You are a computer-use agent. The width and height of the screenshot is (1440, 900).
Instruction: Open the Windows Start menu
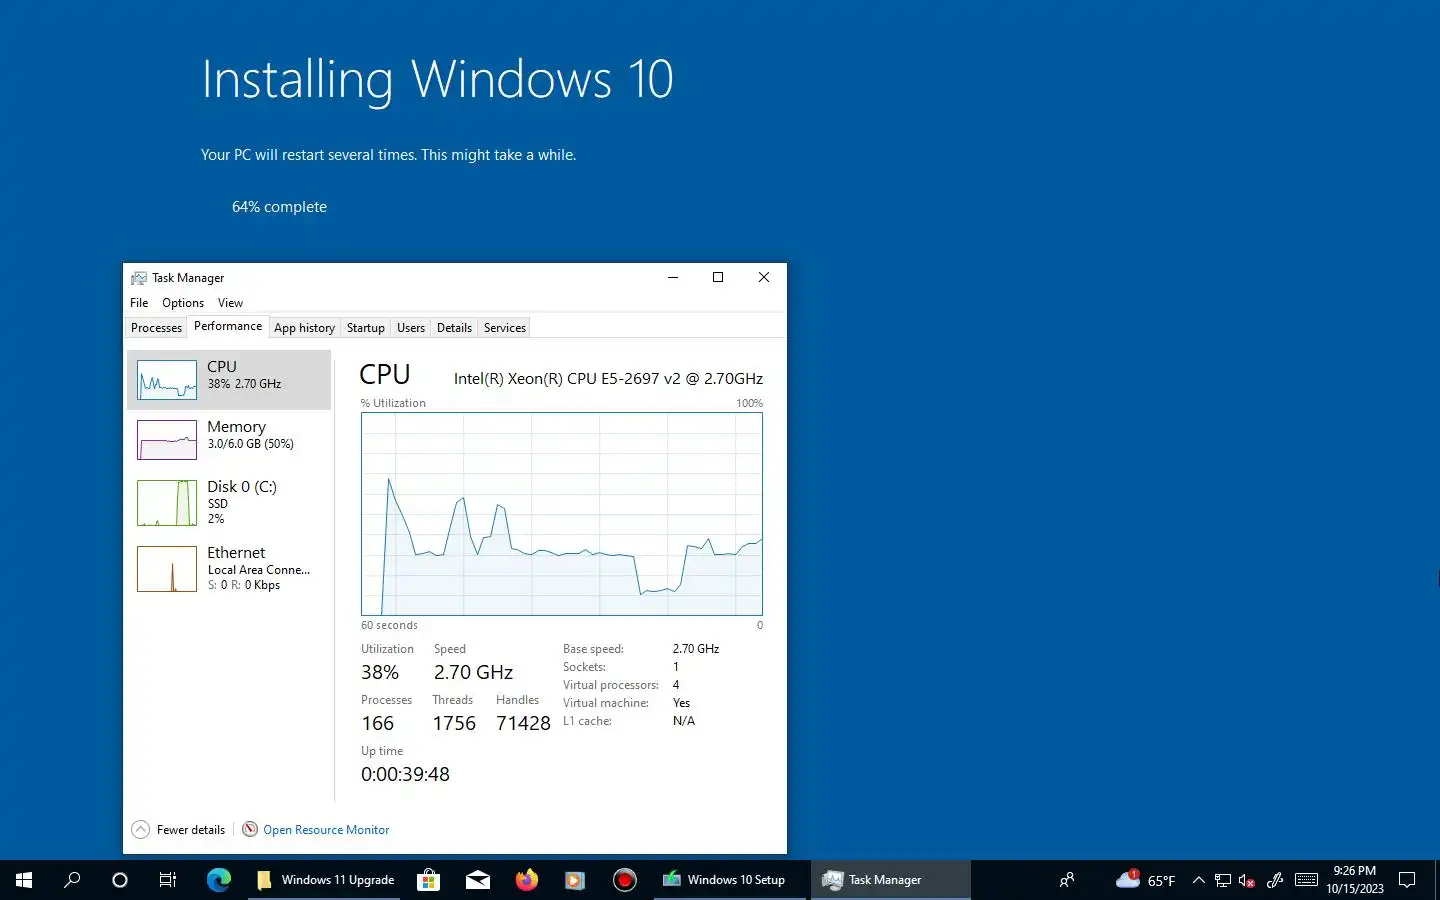(x=24, y=880)
